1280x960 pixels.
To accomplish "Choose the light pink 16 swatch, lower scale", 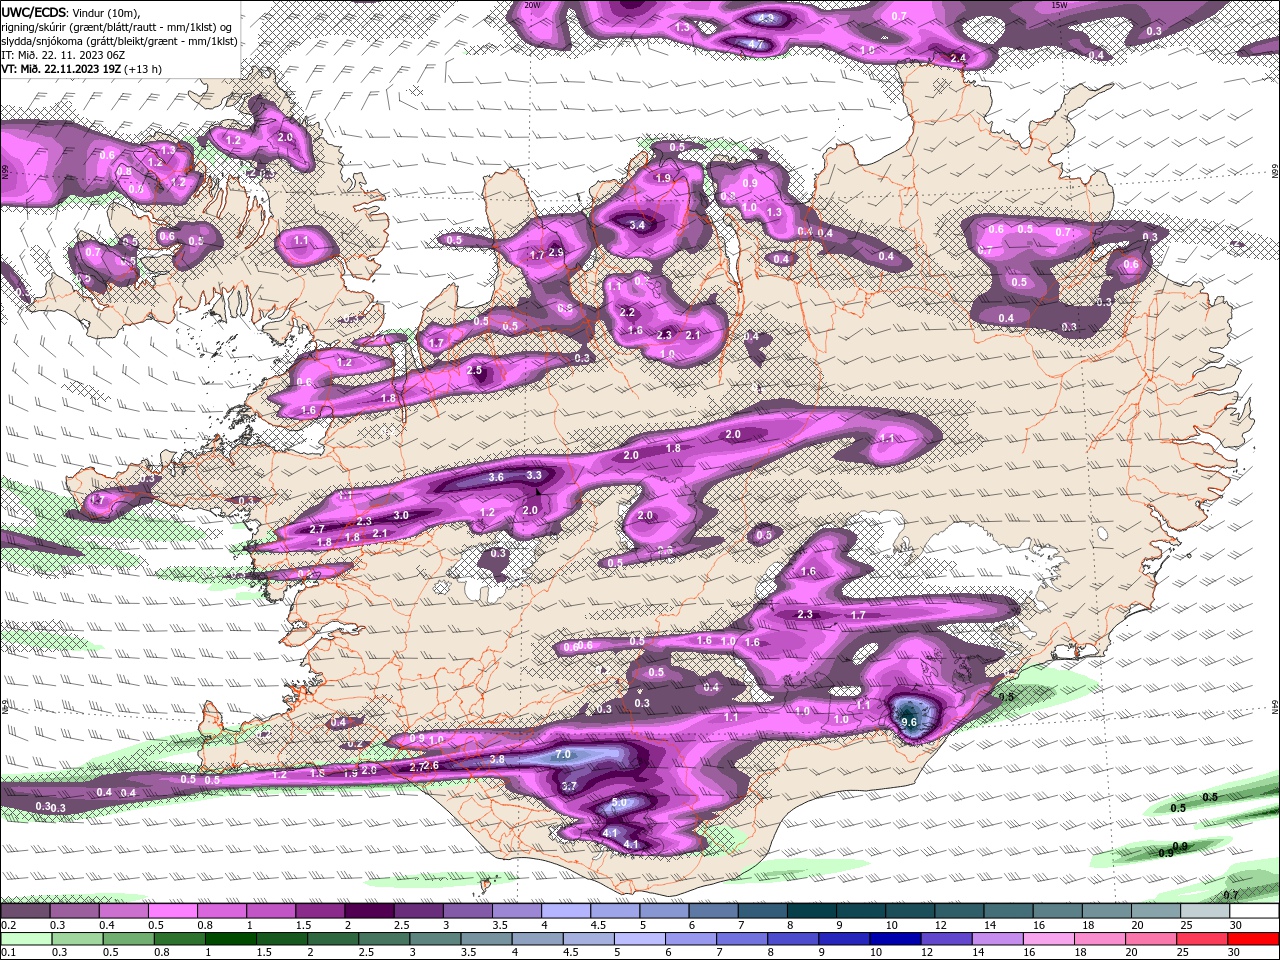I will tap(1050, 938).
